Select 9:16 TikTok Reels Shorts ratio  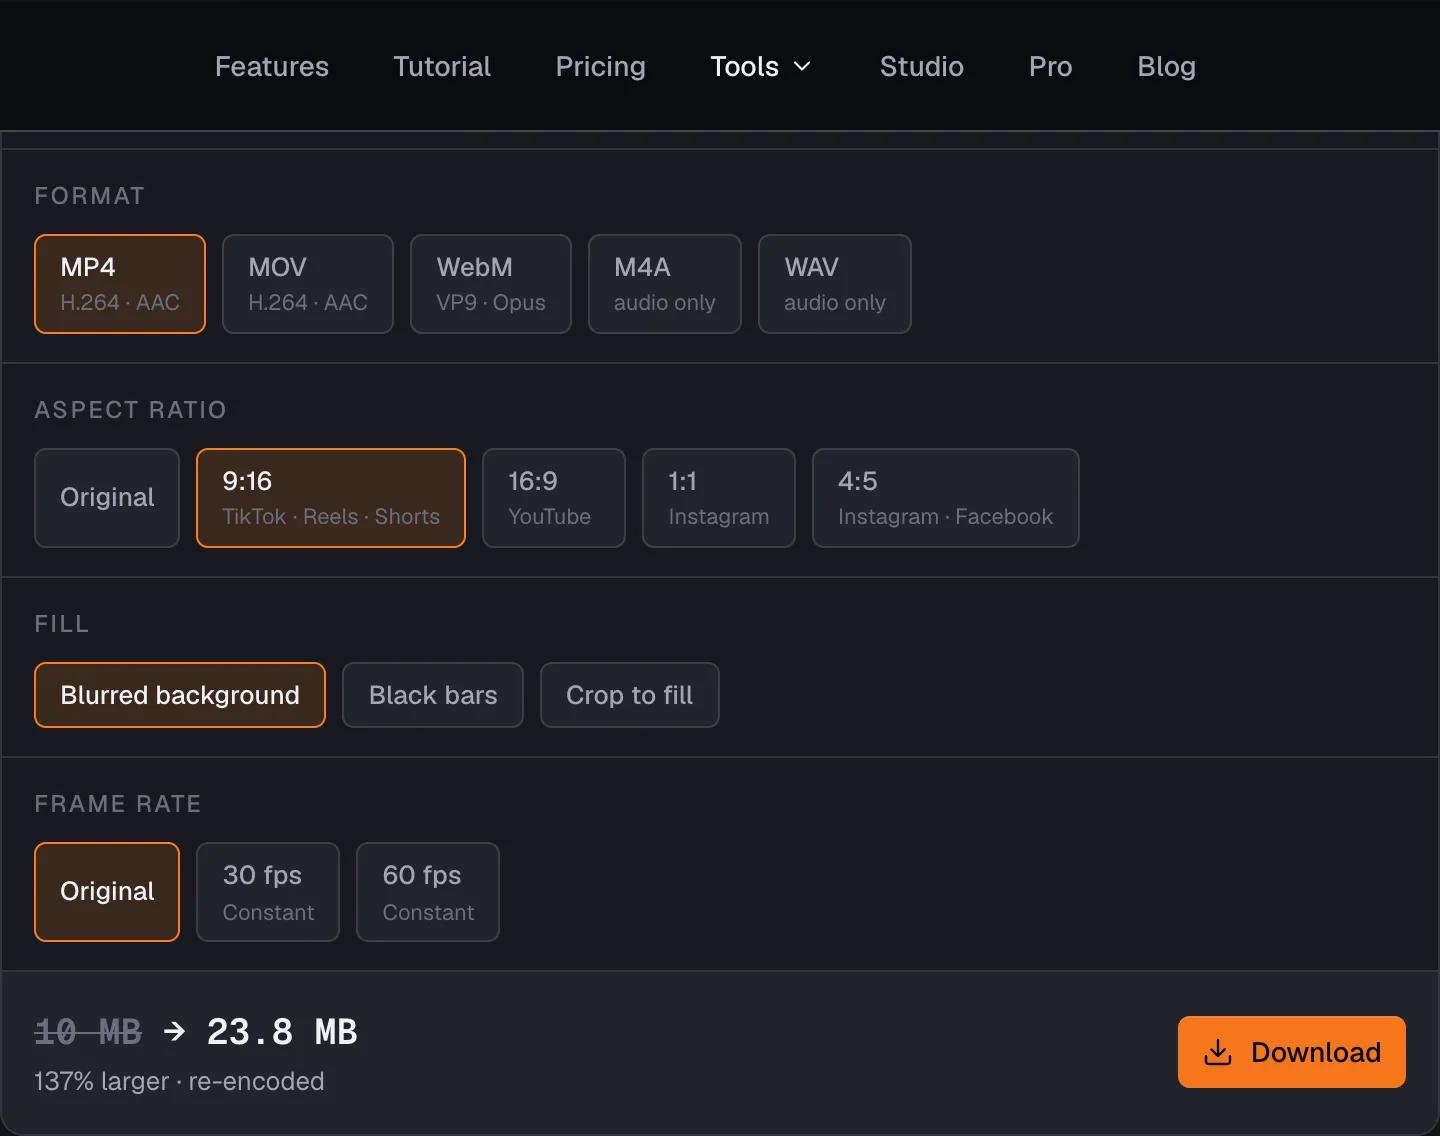point(331,498)
